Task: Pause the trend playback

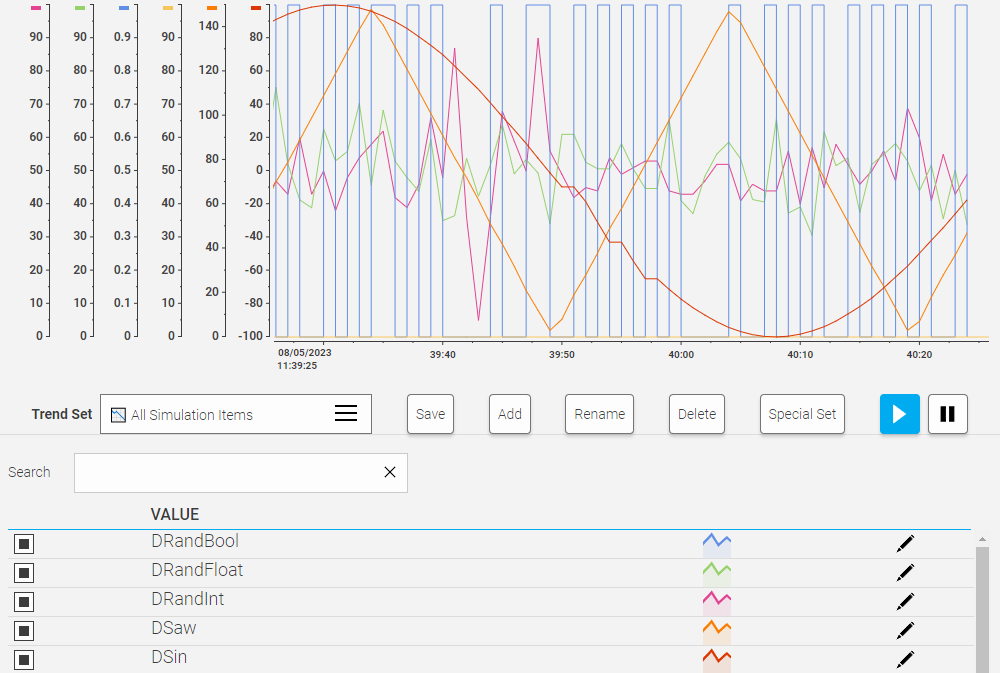Action: pos(947,413)
